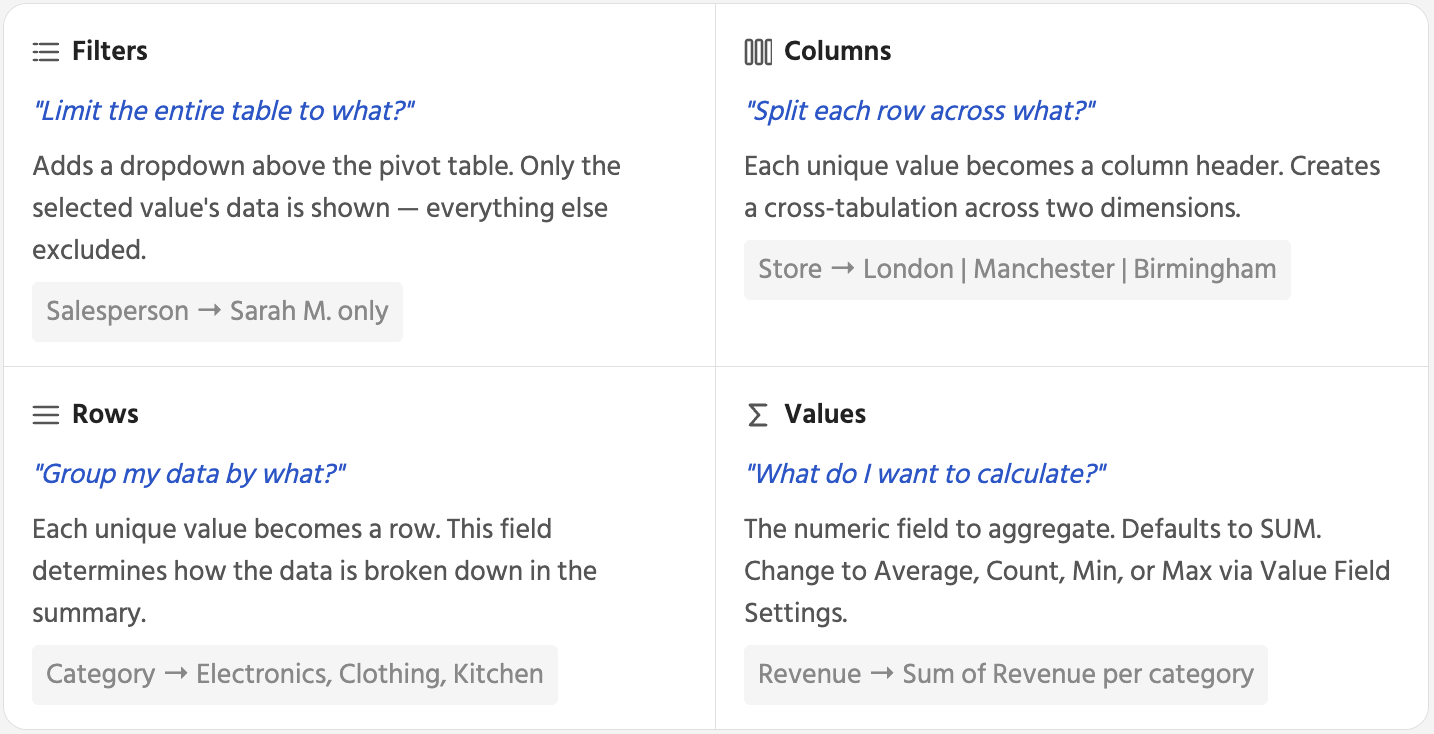
Task: Click the Filters description about dropdown
Action: (326, 207)
